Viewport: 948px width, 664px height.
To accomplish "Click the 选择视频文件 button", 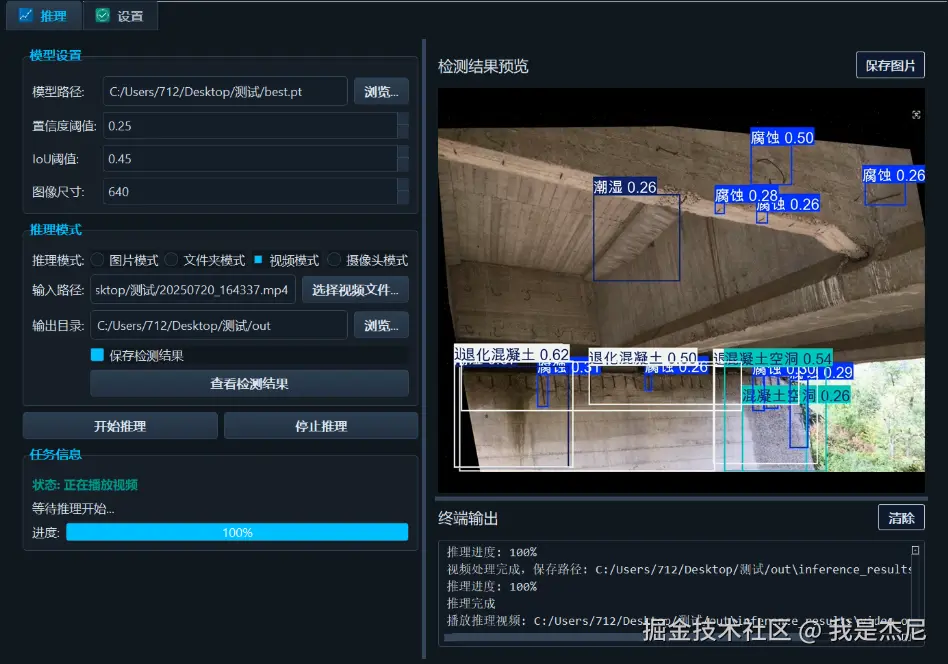I will [x=355, y=290].
